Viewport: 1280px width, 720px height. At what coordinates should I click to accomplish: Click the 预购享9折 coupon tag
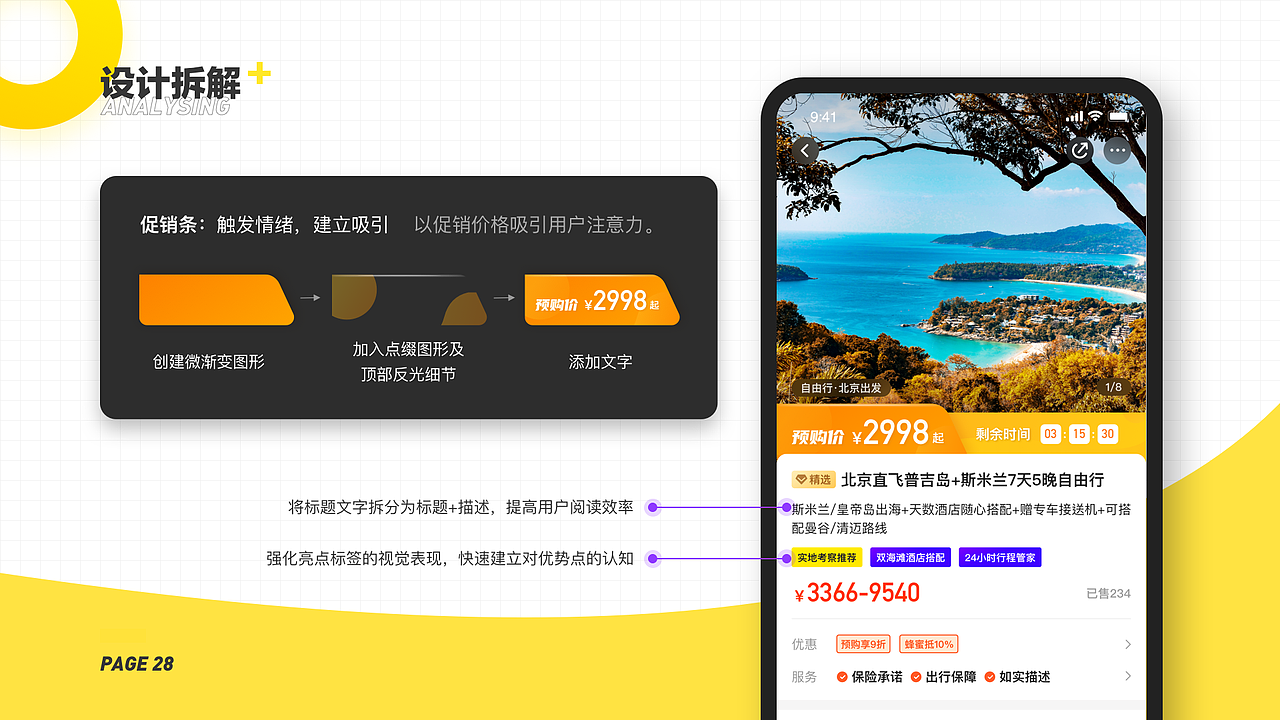[x=864, y=645]
